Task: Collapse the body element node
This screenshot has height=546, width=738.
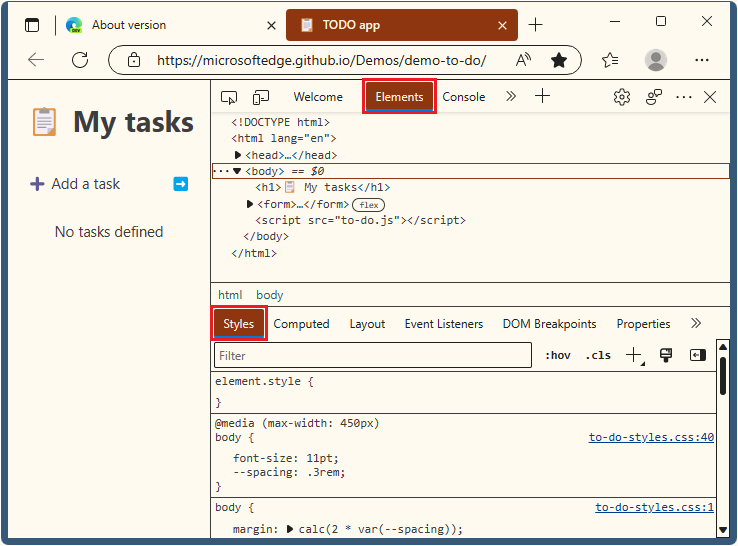Action: [237, 171]
